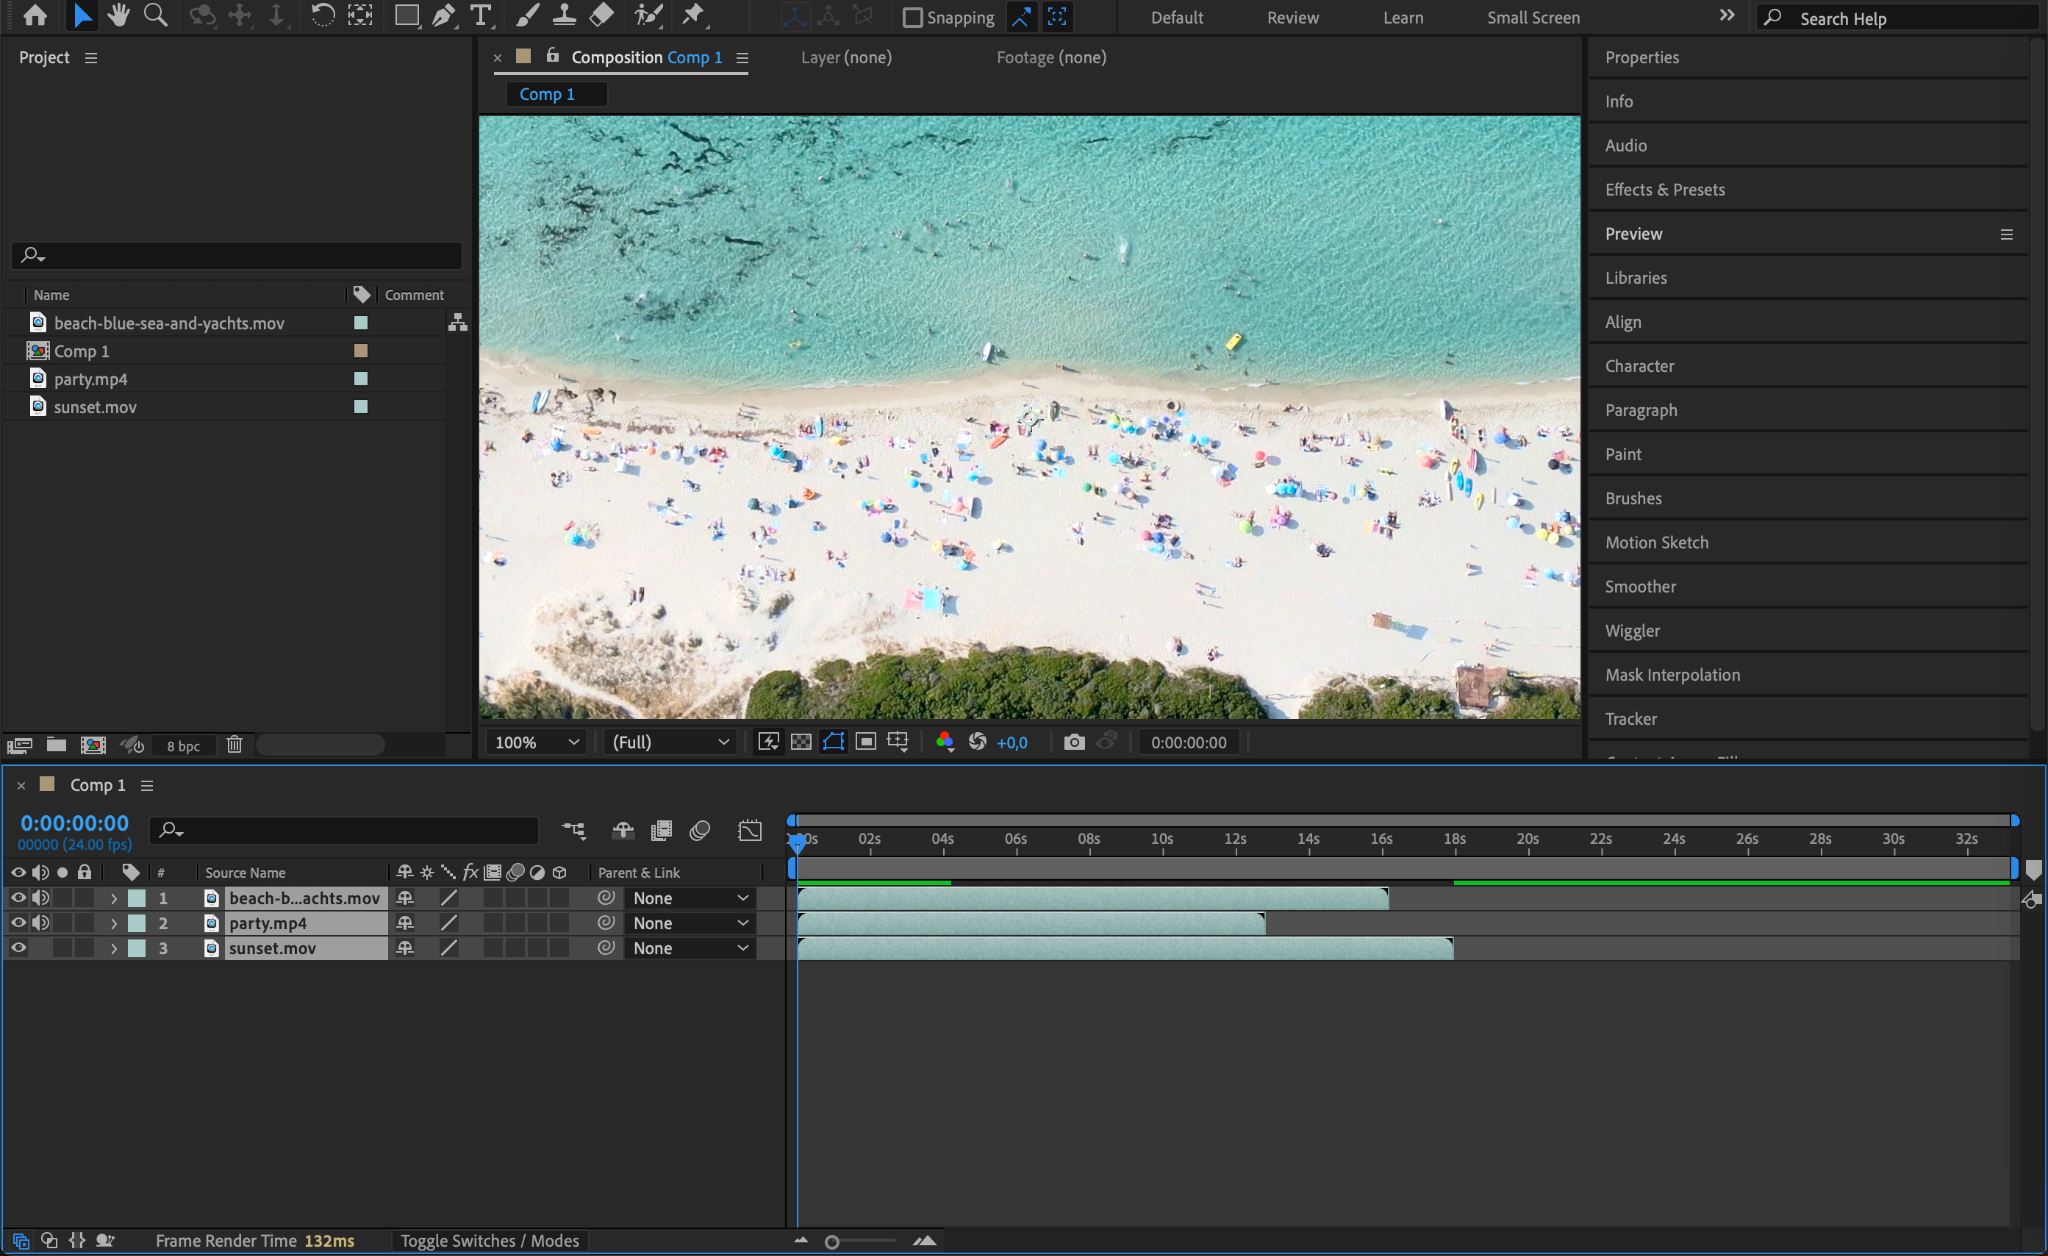Open the 100% magnification dropdown
Image resolution: width=2048 pixels, height=1256 pixels.
pyautogui.click(x=537, y=742)
